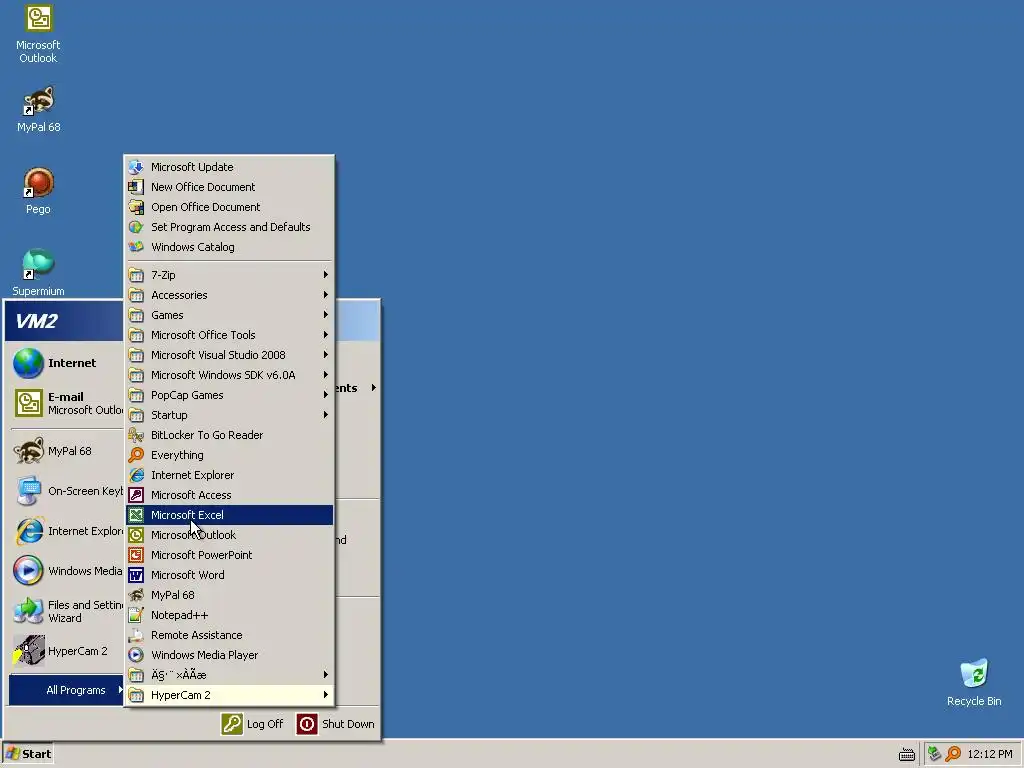The image size is (1024, 768).
Task: Open the garbled-name program folder above HyperCam 2
Action: 229,675
